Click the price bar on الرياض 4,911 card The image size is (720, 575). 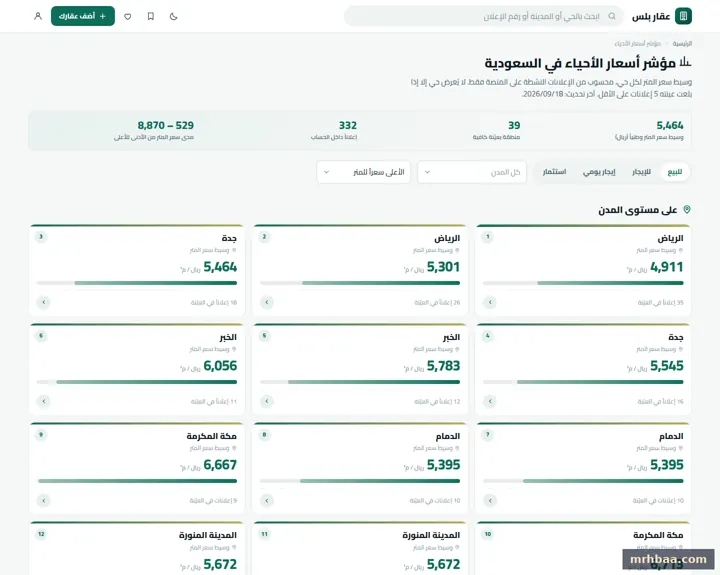[583, 283]
